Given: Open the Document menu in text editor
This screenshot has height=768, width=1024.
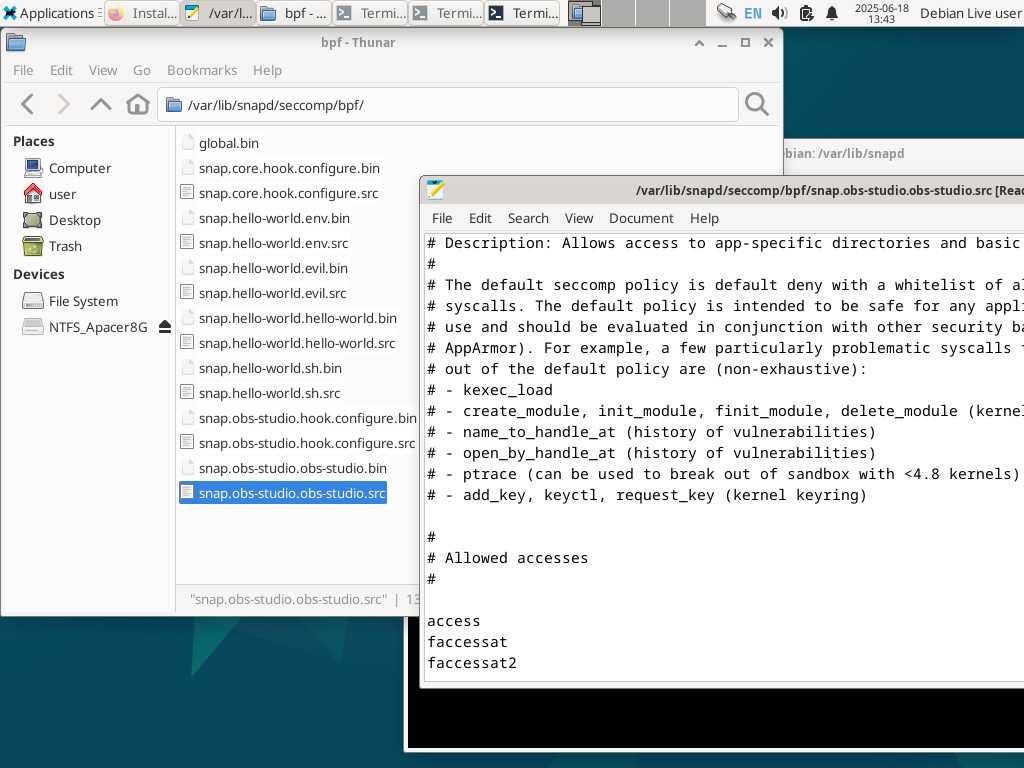Looking at the screenshot, I should (x=641, y=218).
